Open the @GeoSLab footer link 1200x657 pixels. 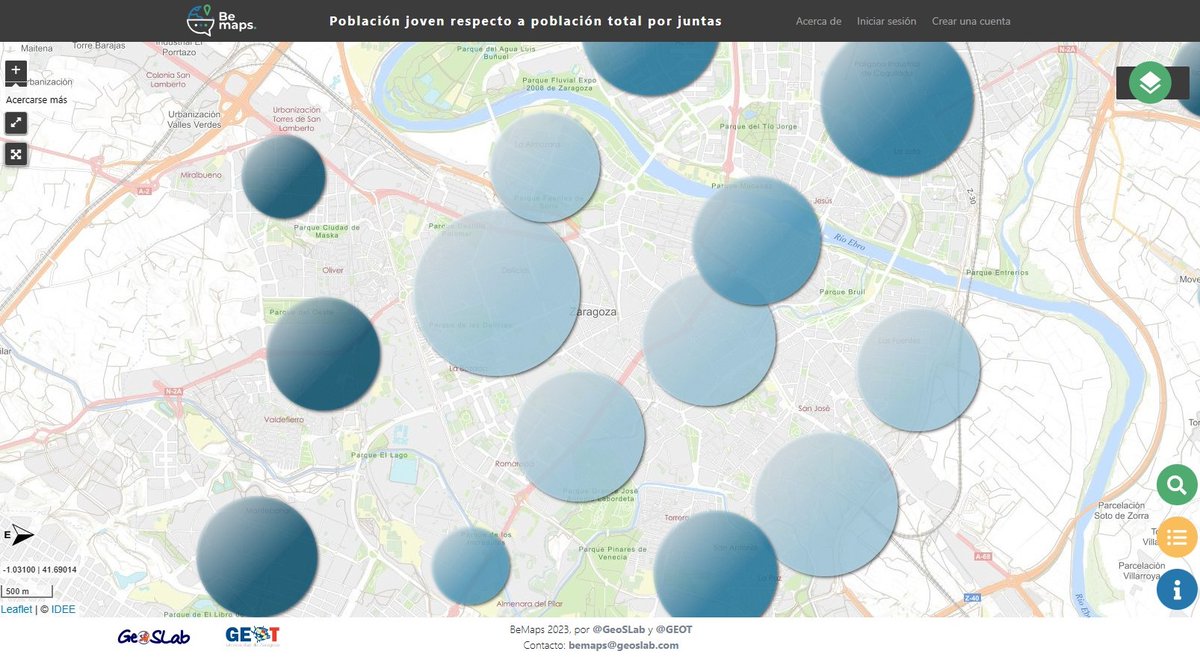619,629
